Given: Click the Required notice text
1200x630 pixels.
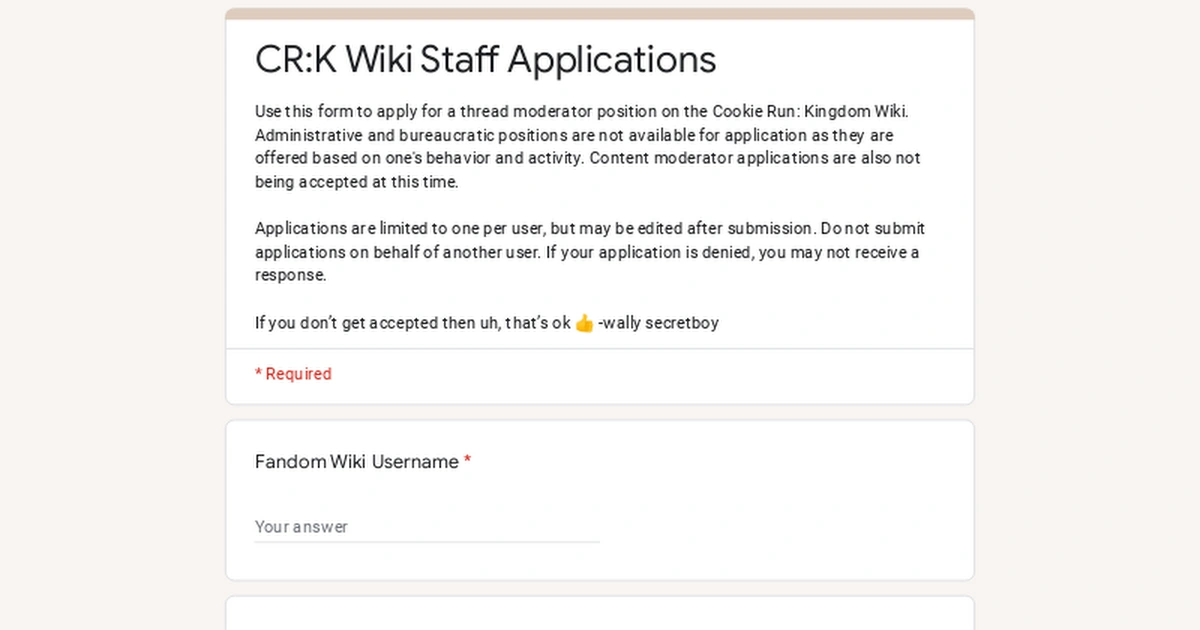Looking at the screenshot, I should point(293,374).
